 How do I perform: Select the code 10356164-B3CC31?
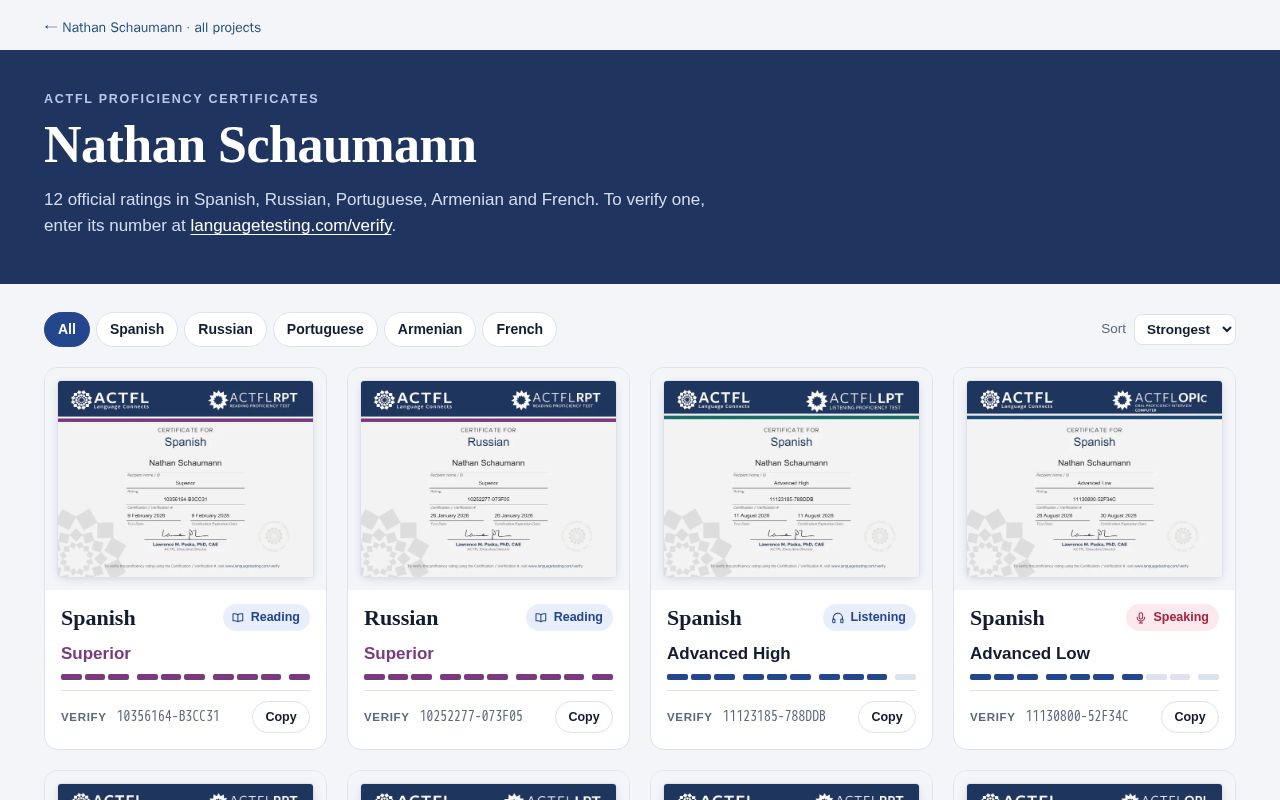[168, 717]
